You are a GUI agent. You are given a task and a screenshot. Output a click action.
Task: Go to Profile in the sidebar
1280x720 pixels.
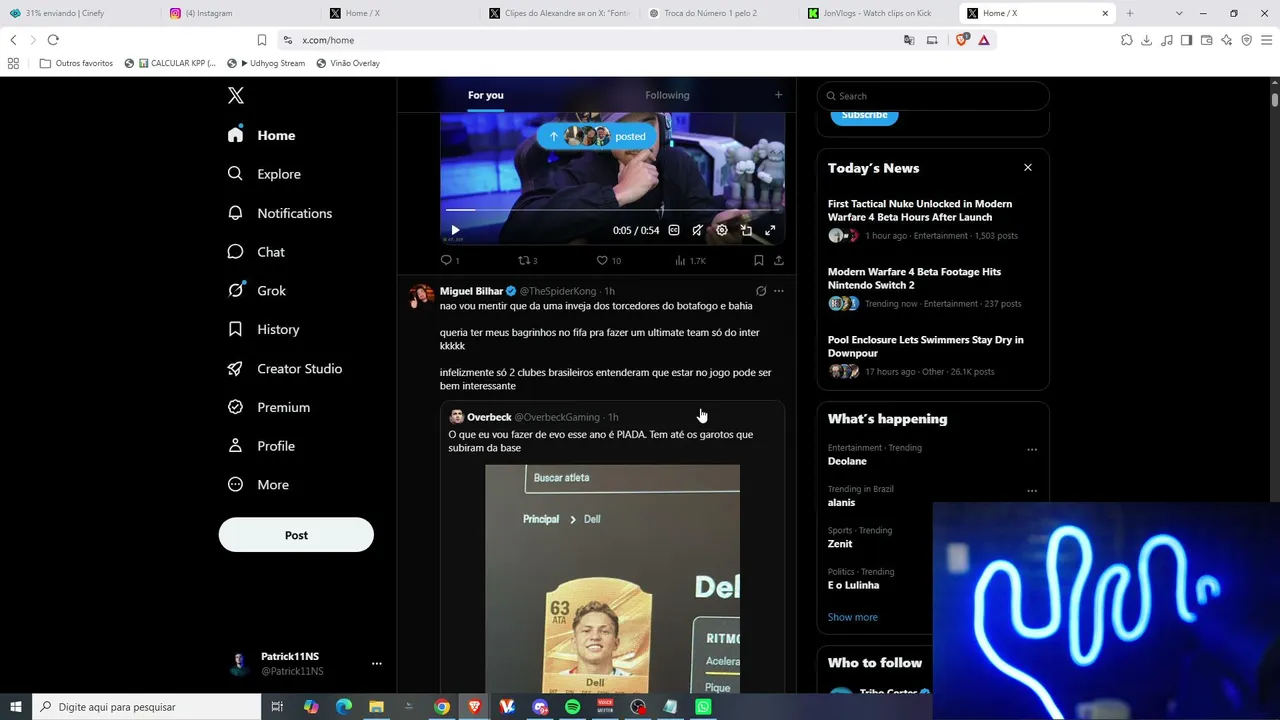point(262,446)
